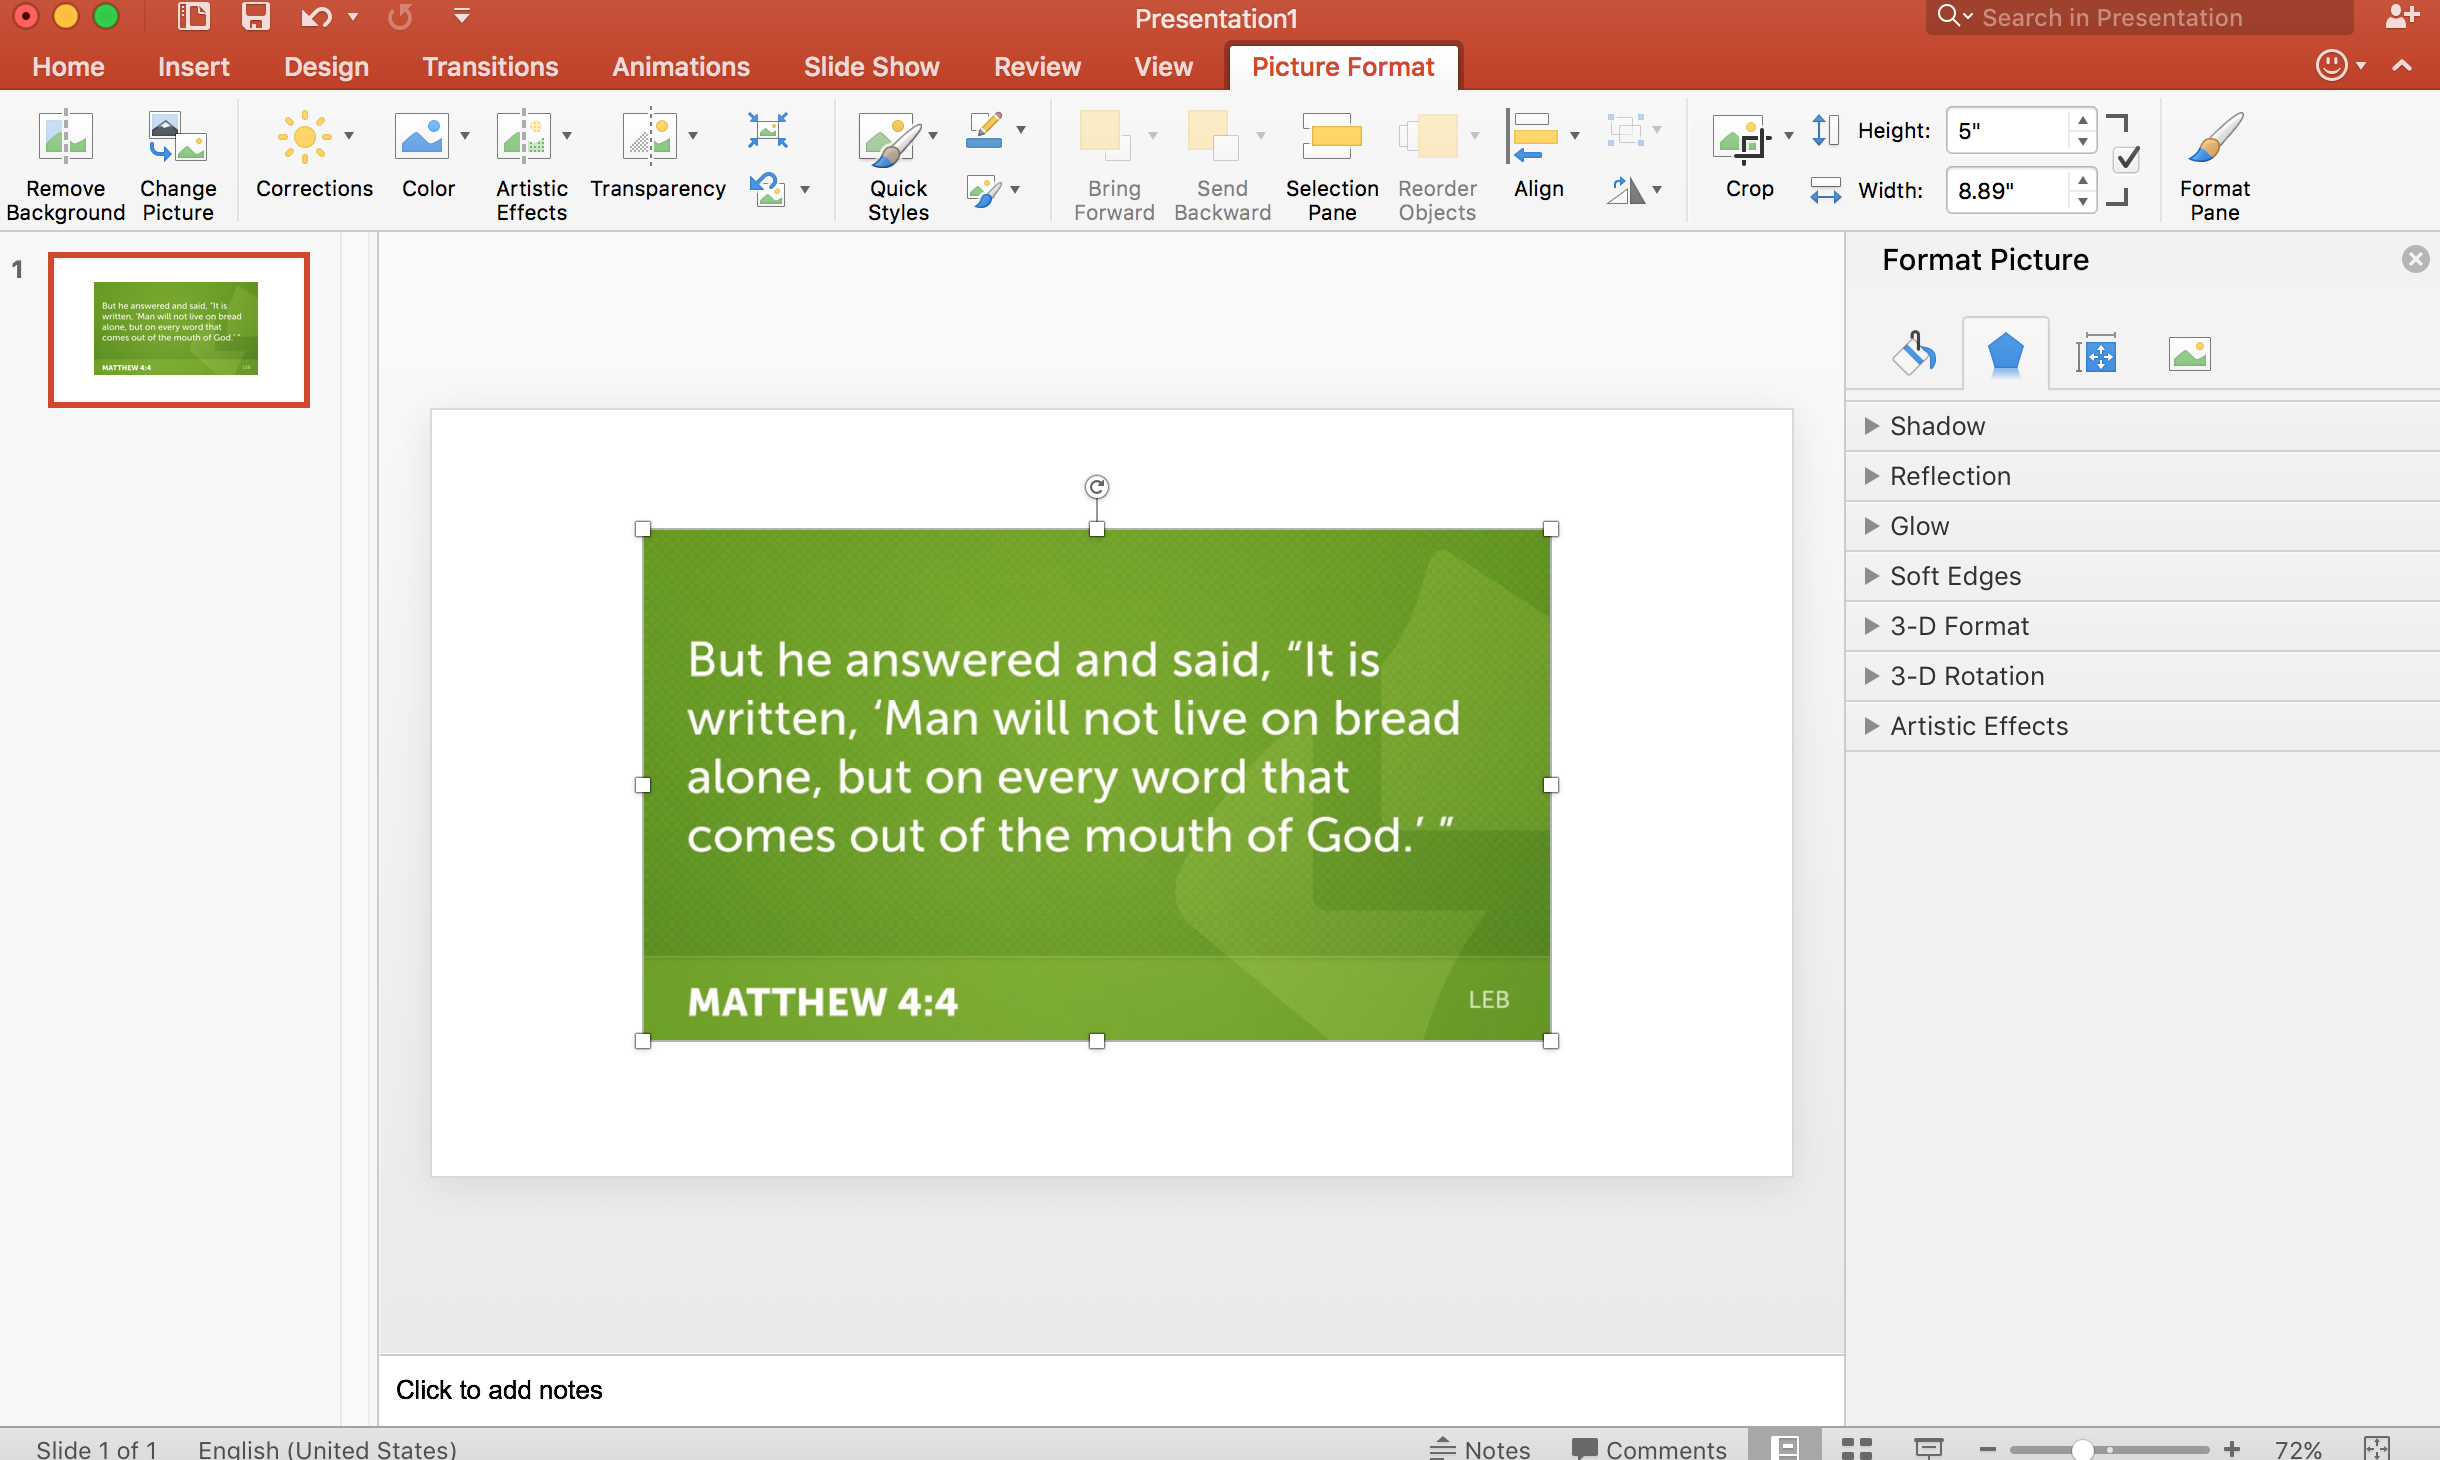Open the Slide Show ribbon tab
This screenshot has height=1460, width=2440.
tap(870, 66)
